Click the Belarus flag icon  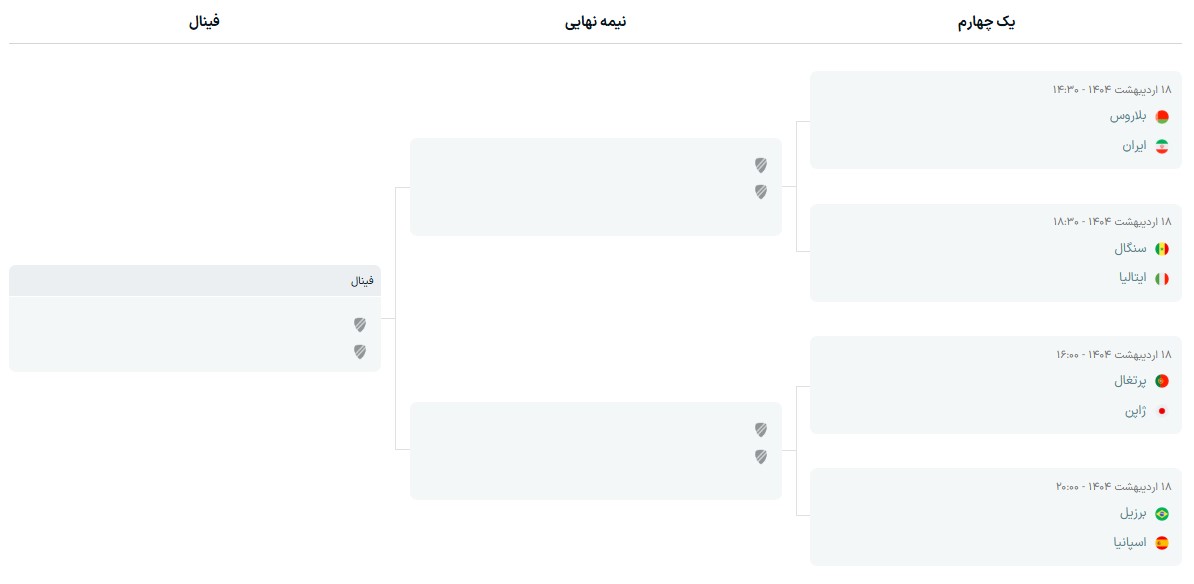[x=1161, y=117]
